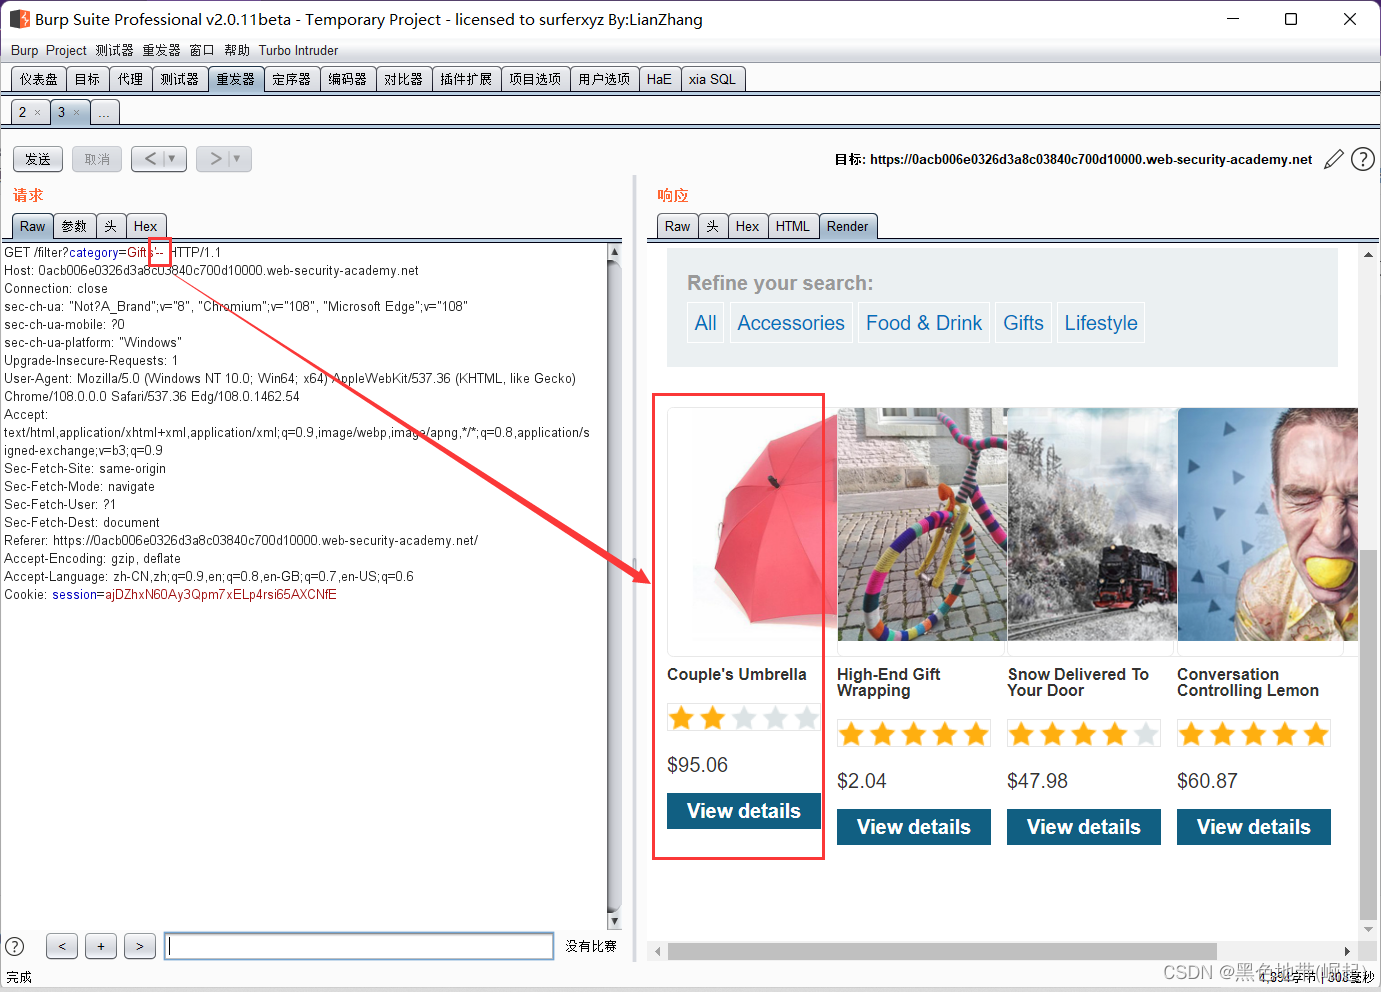The height and width of the screenshot is (992, 1381).
Task: Click the lemon-in-mouth product image
Action: pos(1268,524)
